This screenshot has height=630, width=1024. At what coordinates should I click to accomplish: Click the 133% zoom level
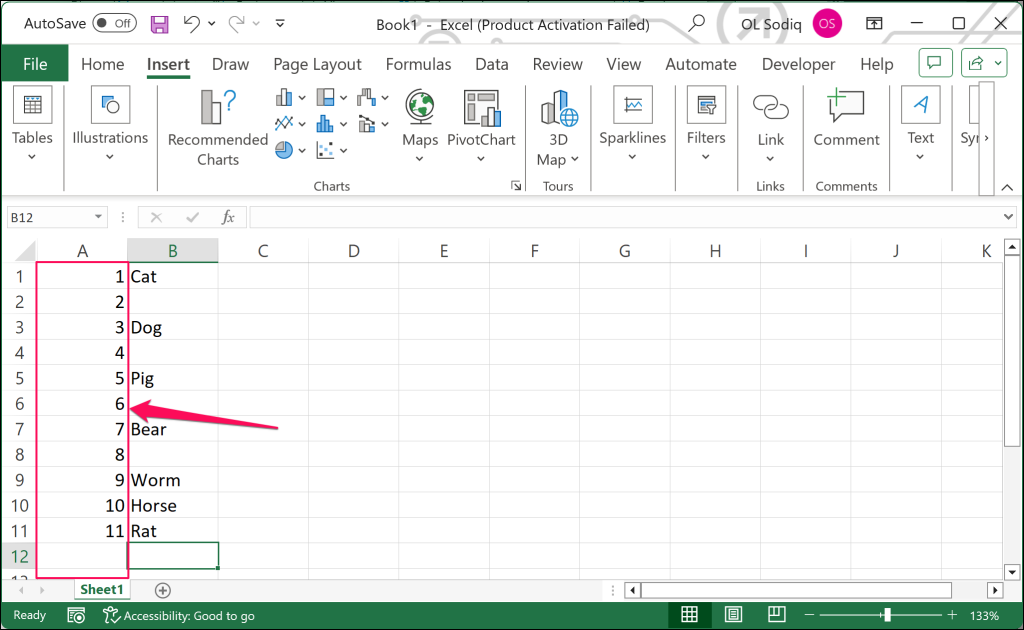click(x=984, y=615)
